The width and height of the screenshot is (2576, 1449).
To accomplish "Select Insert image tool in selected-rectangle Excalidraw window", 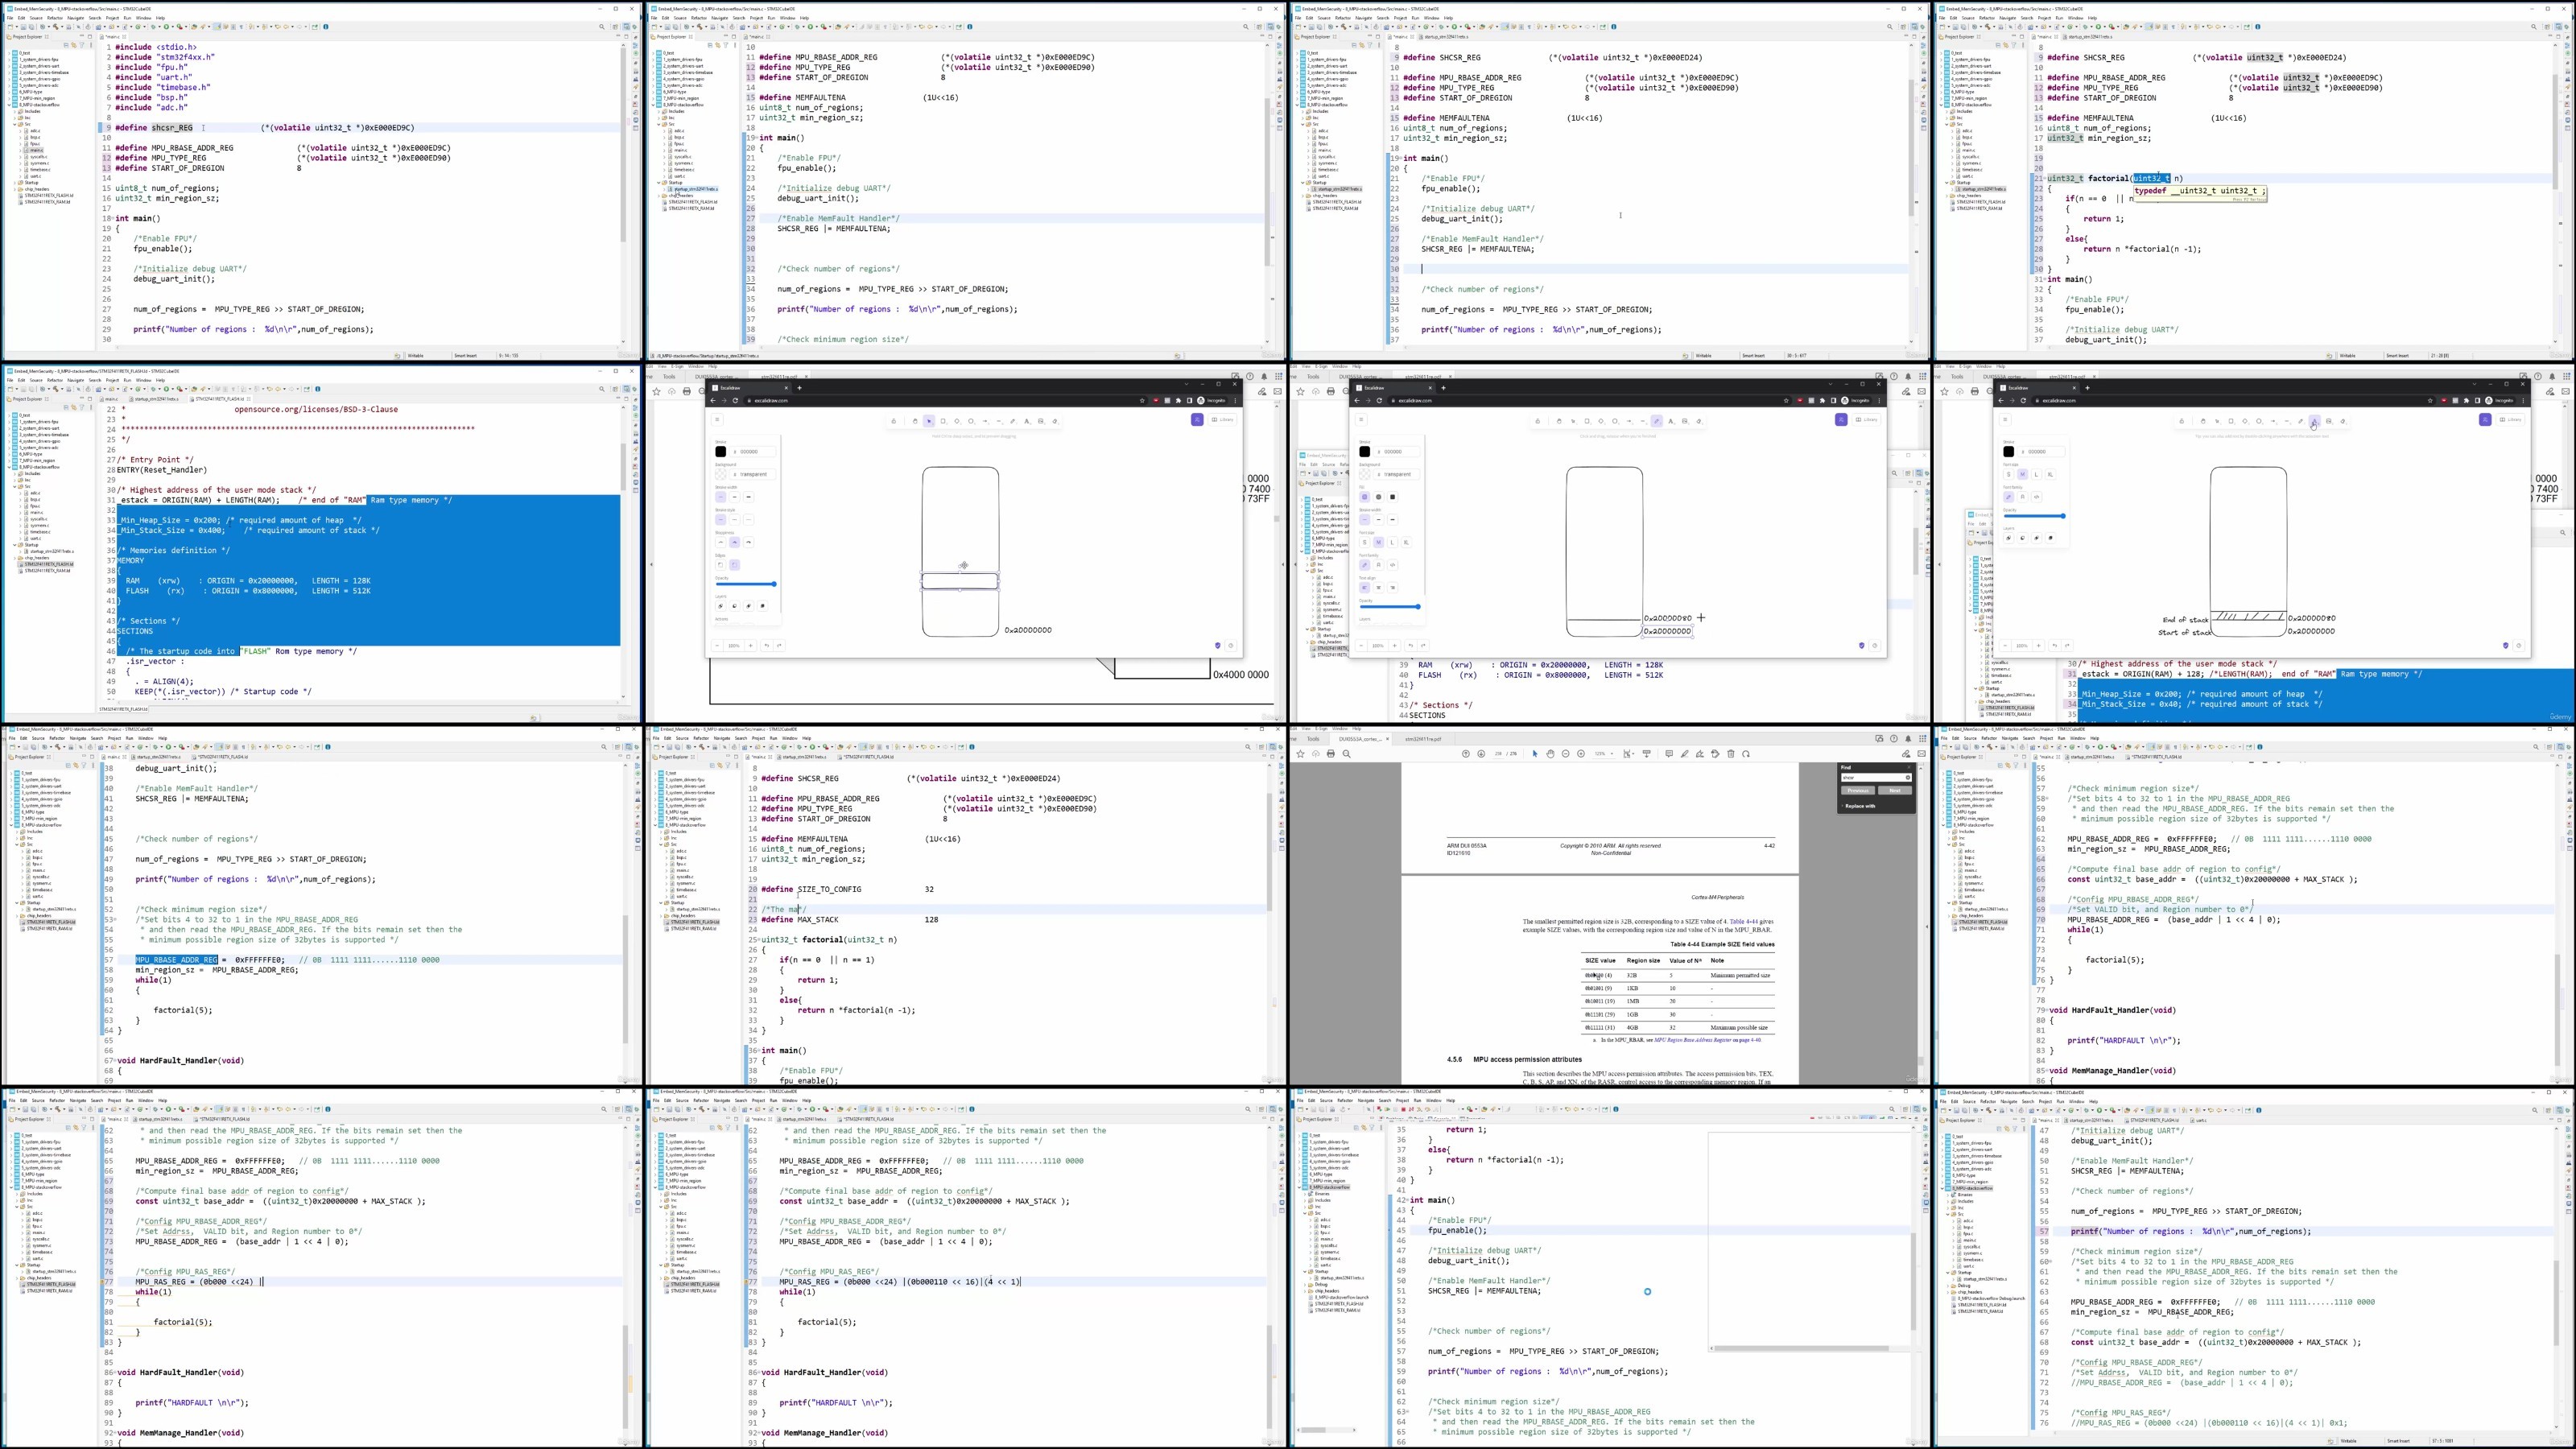I will pyautogui.click(x=1041, y=421).
